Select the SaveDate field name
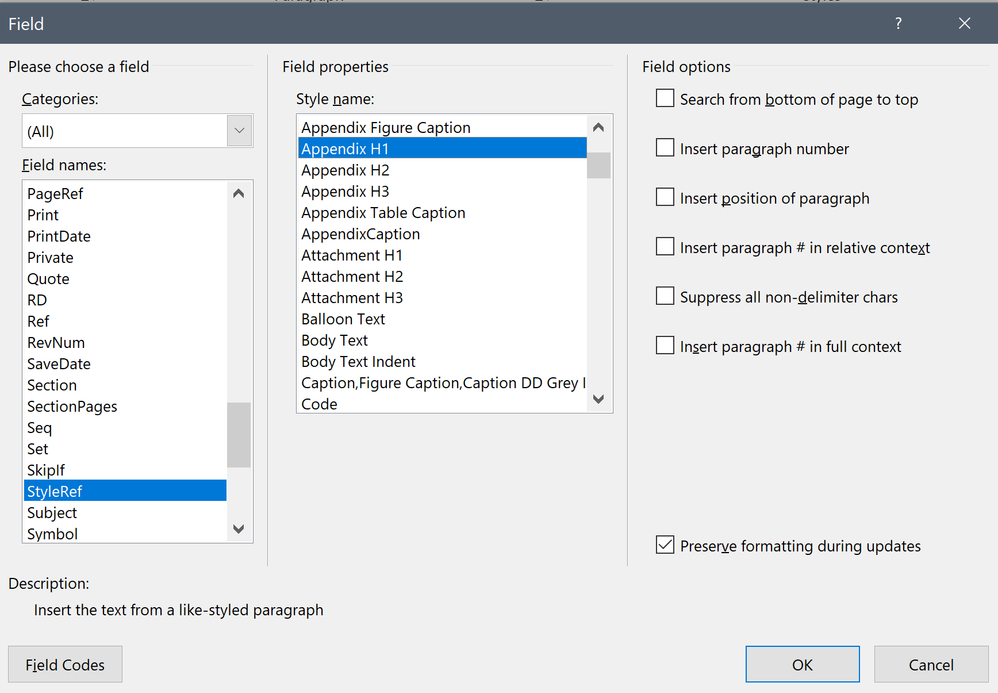Viewport: 998px width, 693px height. 59,364
